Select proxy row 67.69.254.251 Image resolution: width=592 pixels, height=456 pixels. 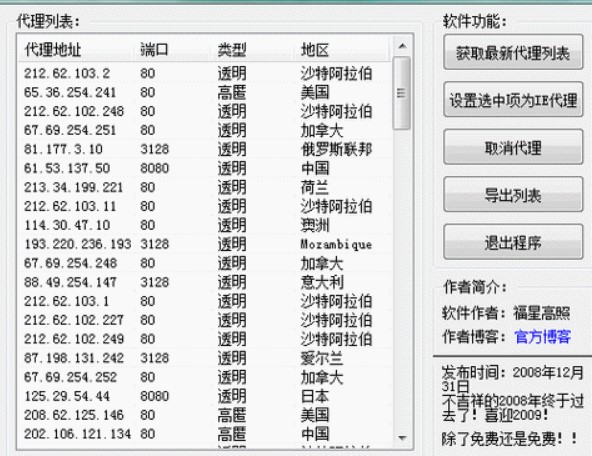(x=205, y=130)
